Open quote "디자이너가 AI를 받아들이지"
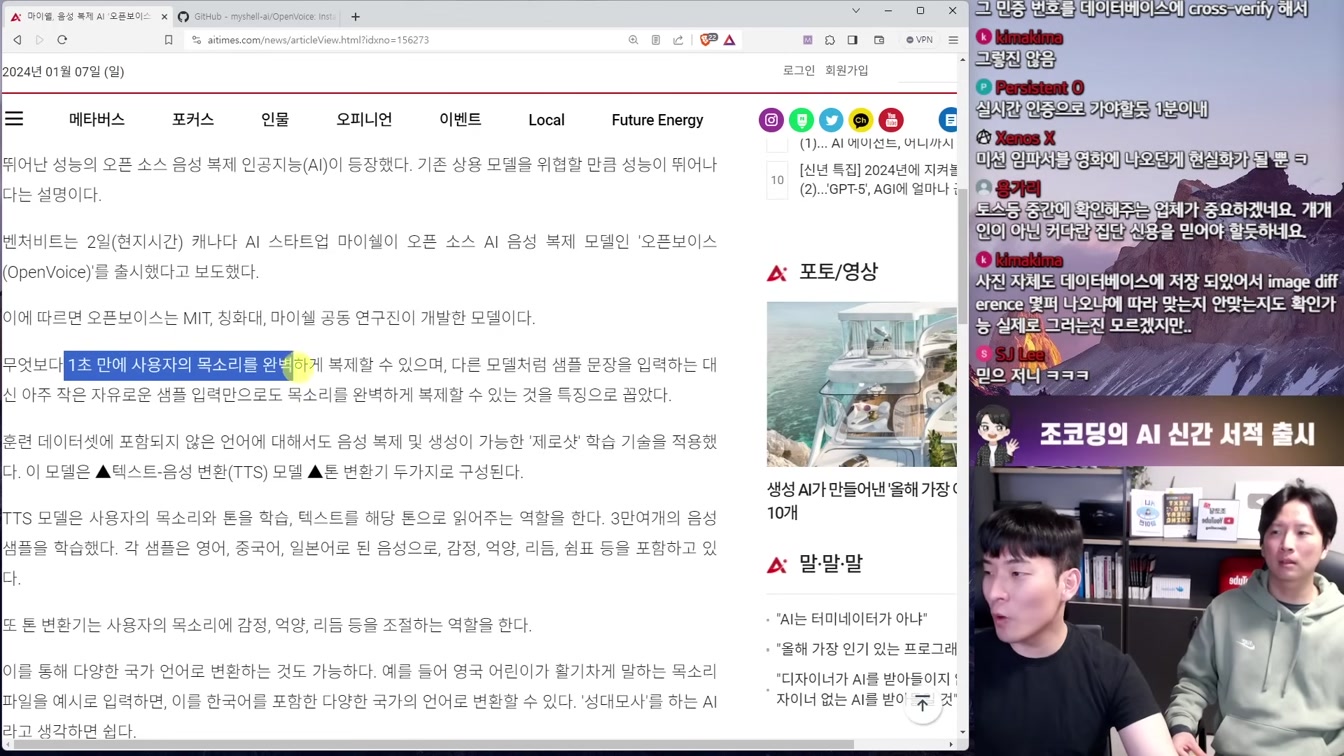1344x756 pixels. [x=866, y=689]
